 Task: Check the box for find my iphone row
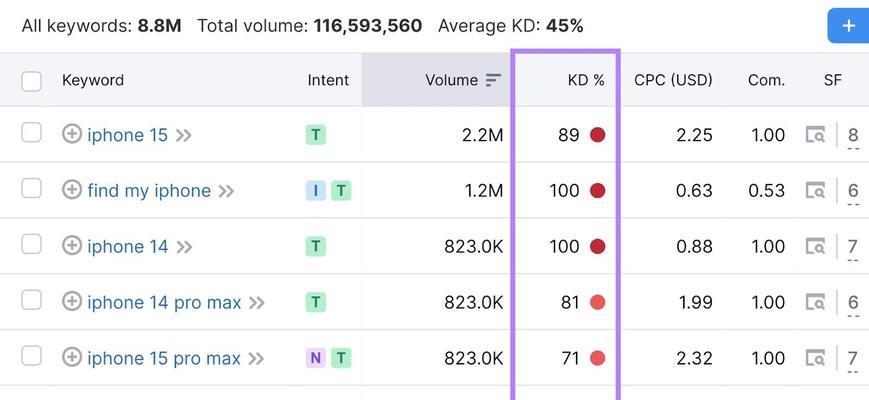point(32,188)
